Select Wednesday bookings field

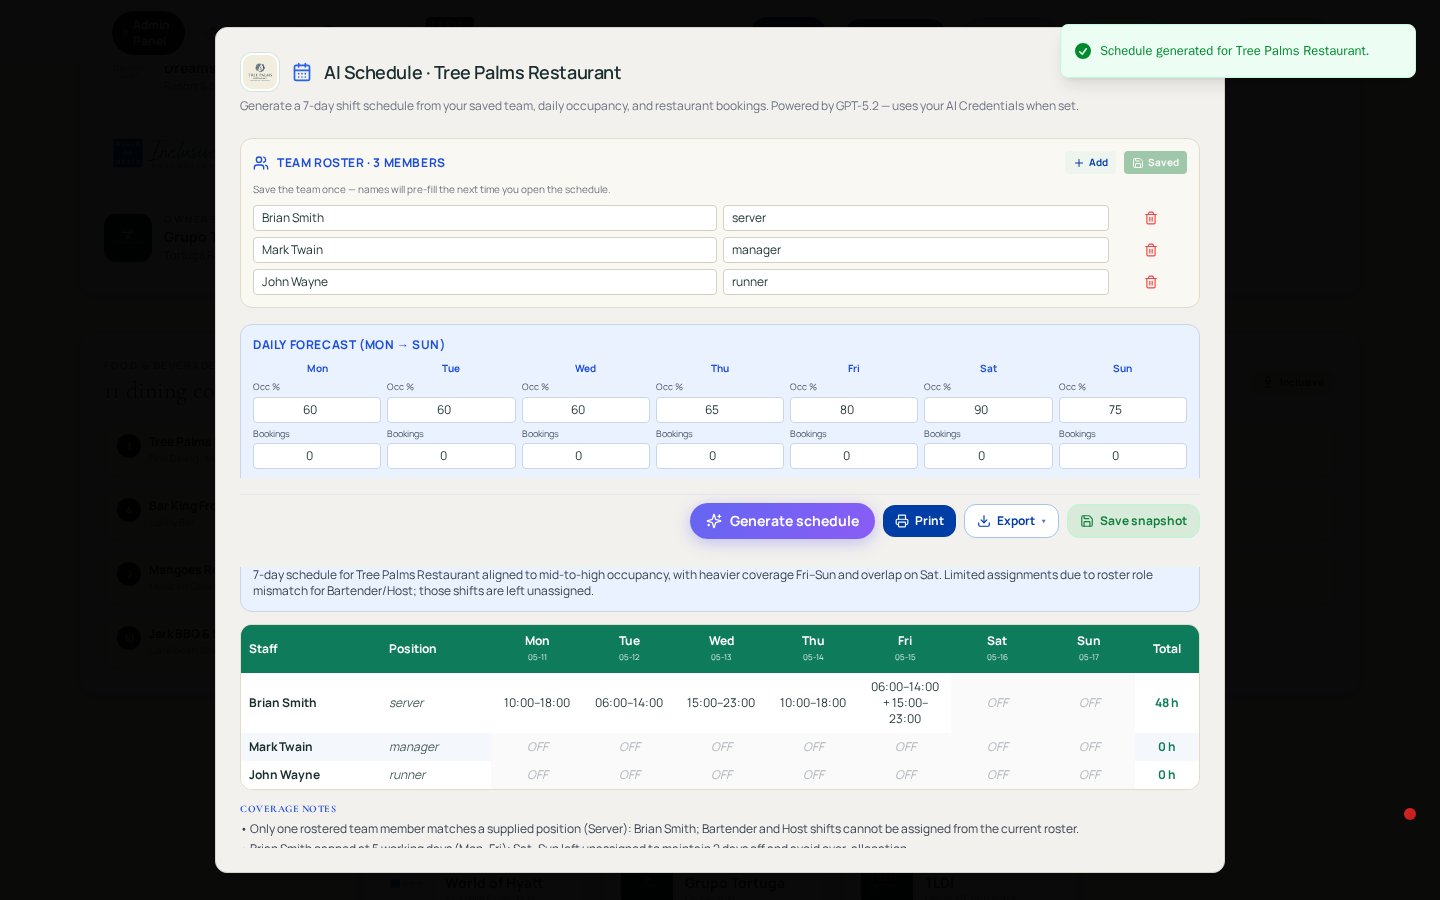point(586,456)
